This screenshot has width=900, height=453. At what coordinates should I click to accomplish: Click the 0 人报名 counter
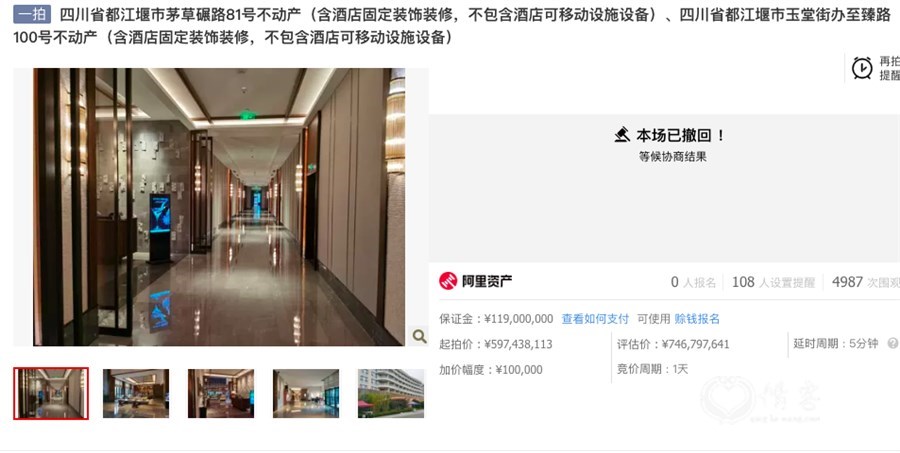(693, 282)
